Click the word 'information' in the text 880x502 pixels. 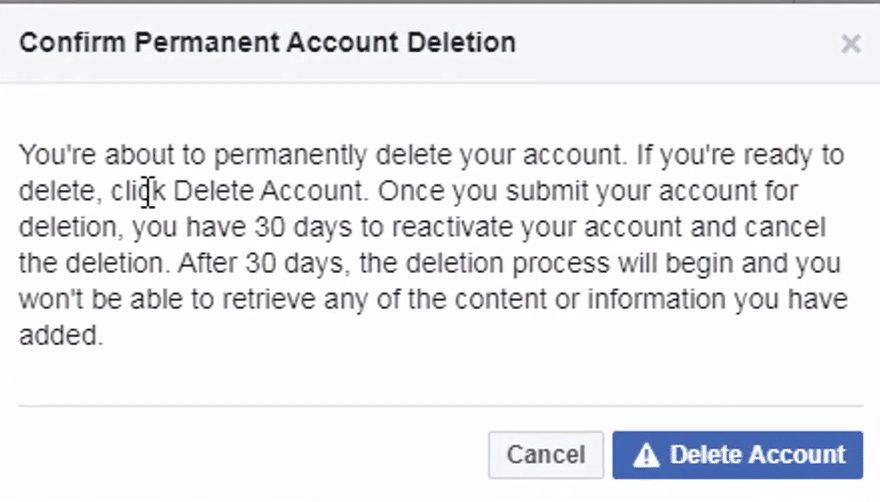pyautogui.click(x=657, y=299)
